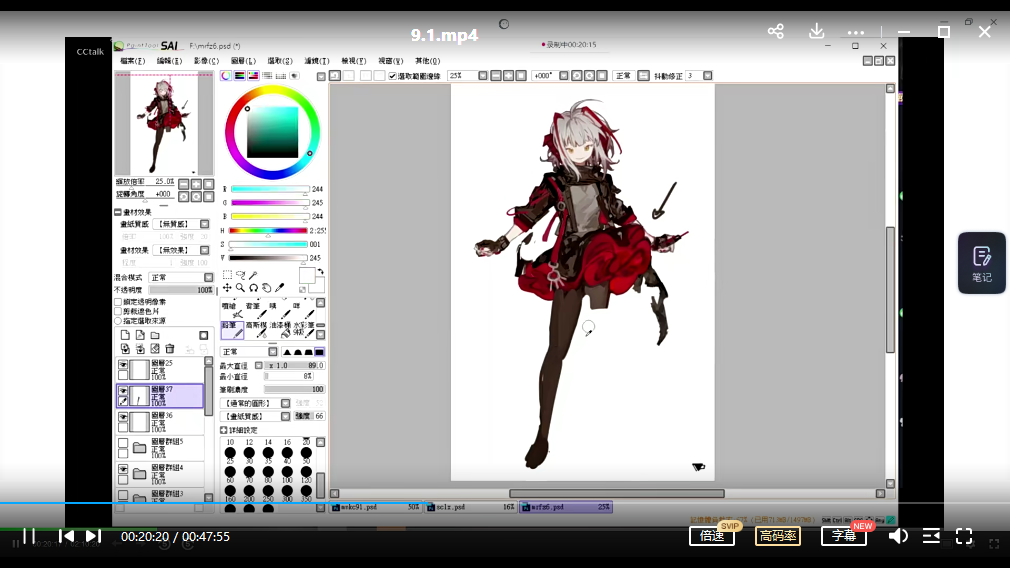This screenshot has width=1010, height=568.
Task: Select the move layer tool
Action: tap(227, 288)
